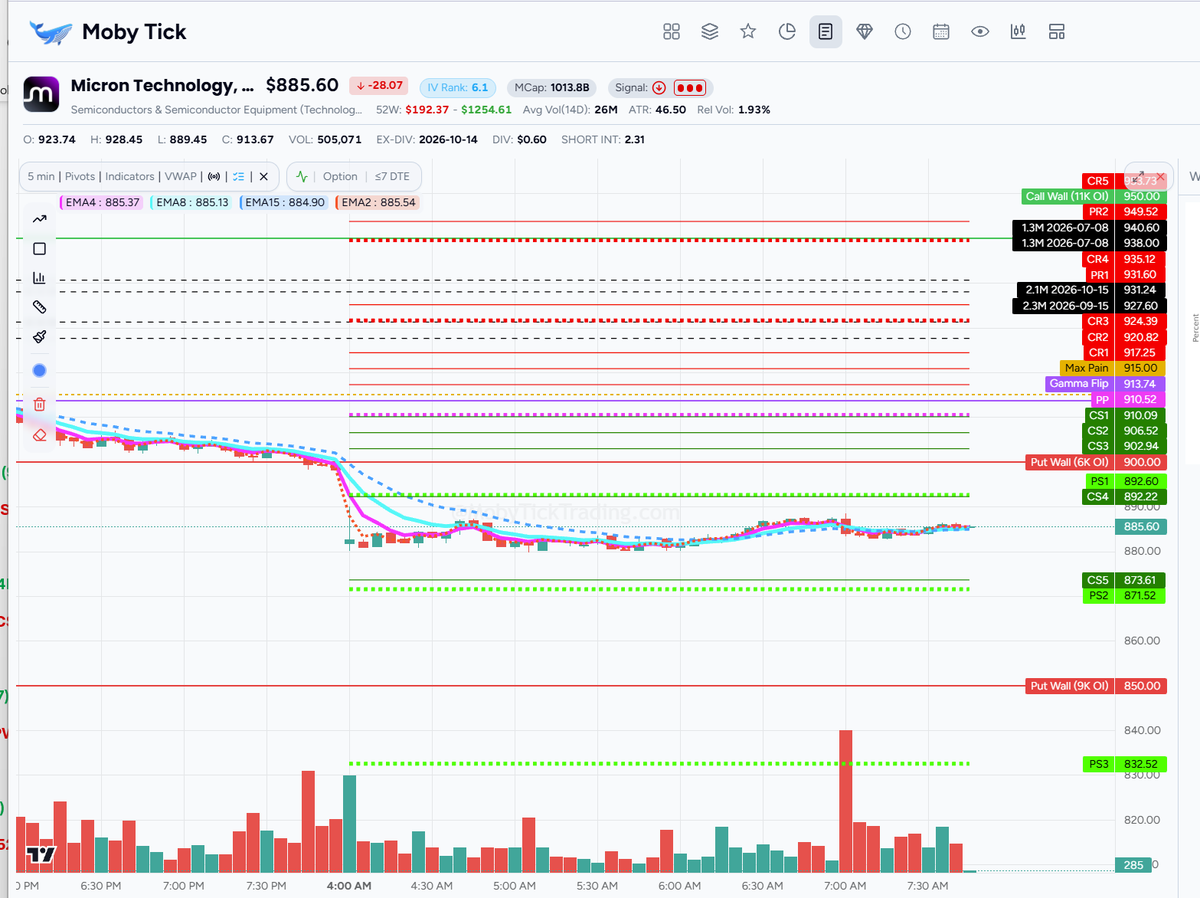This screenshot has width=1200, height=898.
Task: Click the Moby Tick whale logo
Action: coord(51,32)
